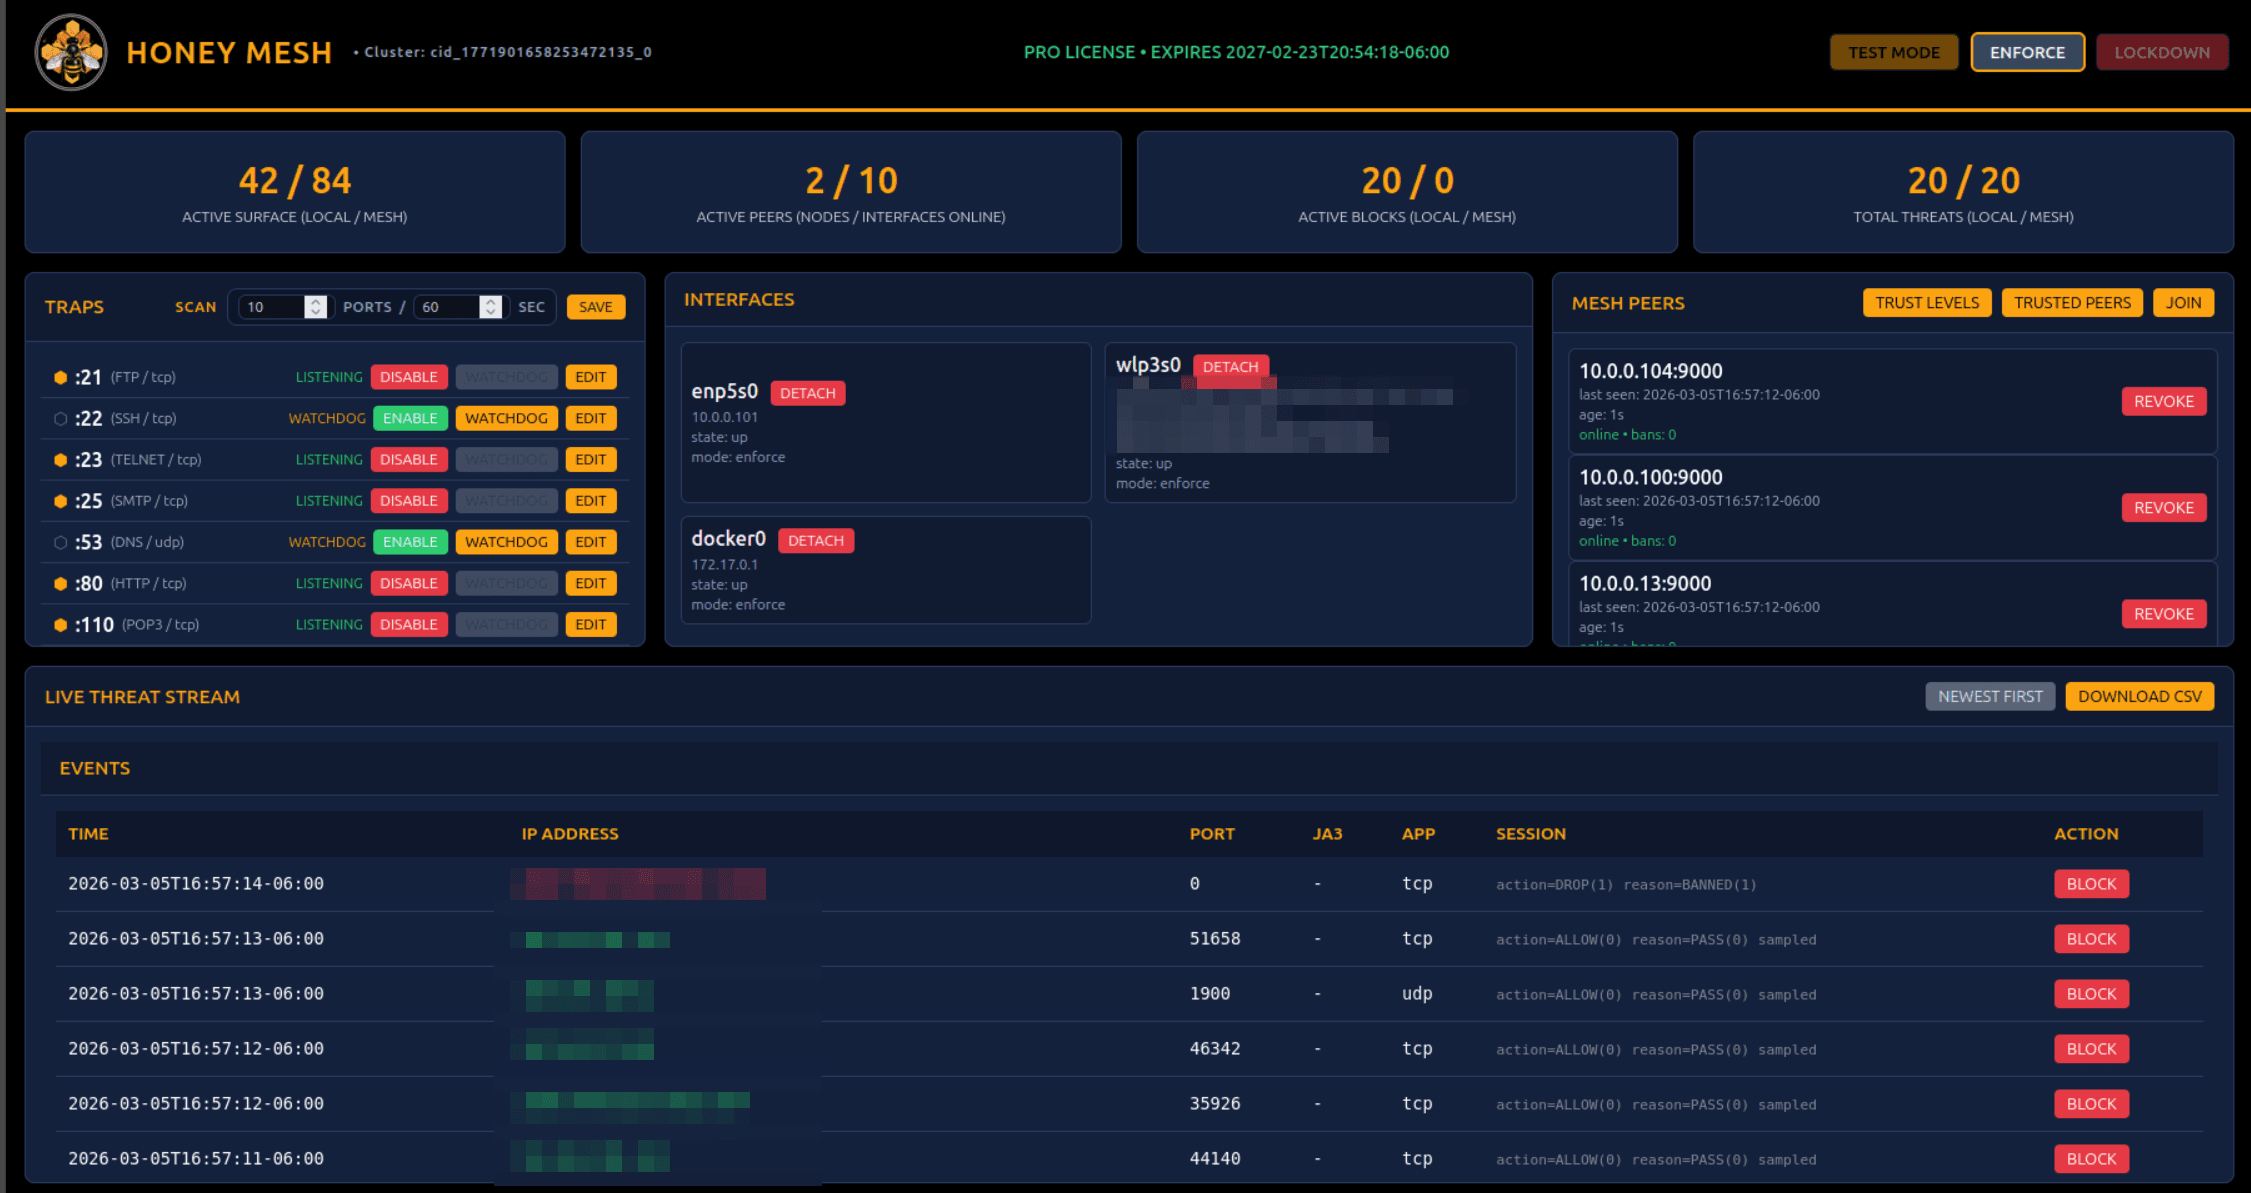
Task: Revoke the peer 10.0.0.100:9000
Action: pos(2163,507)
